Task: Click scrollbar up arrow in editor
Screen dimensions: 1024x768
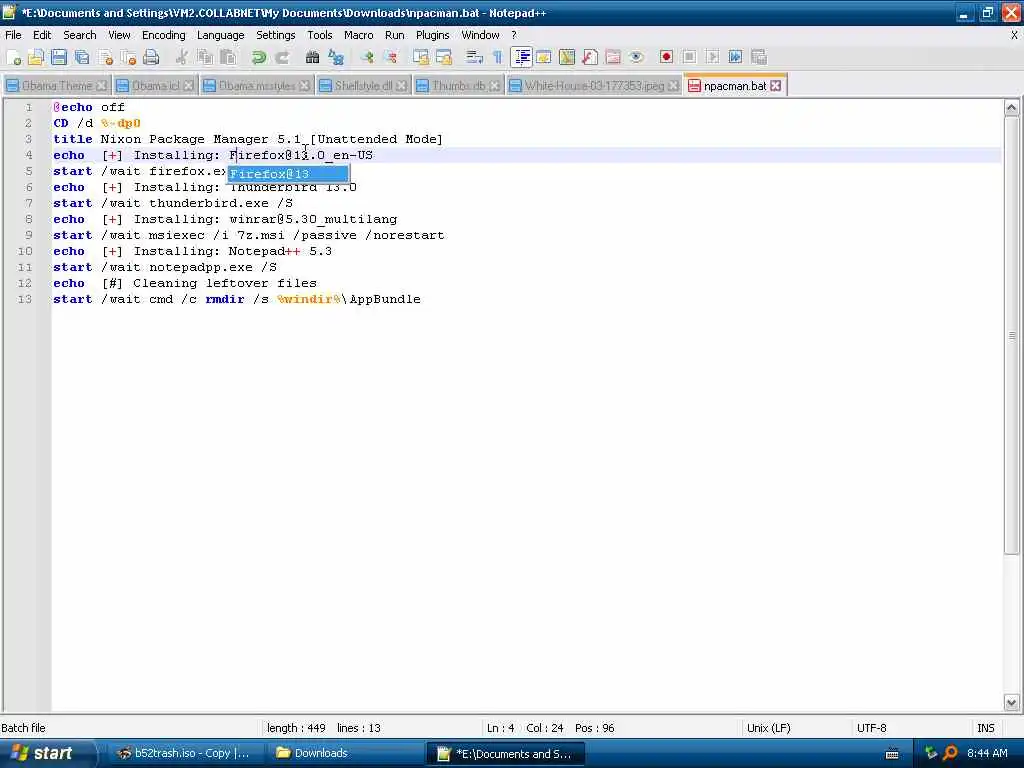Action: (1011, 108)
